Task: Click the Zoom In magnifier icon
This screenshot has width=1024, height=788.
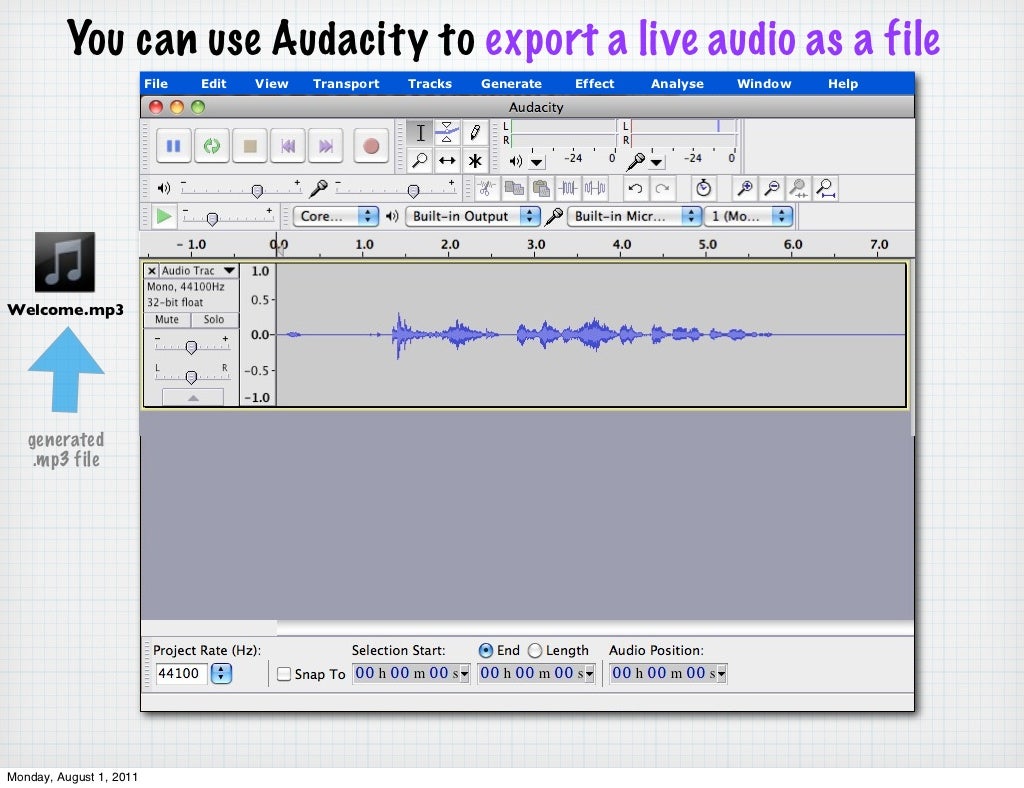Action: point(744,189)
